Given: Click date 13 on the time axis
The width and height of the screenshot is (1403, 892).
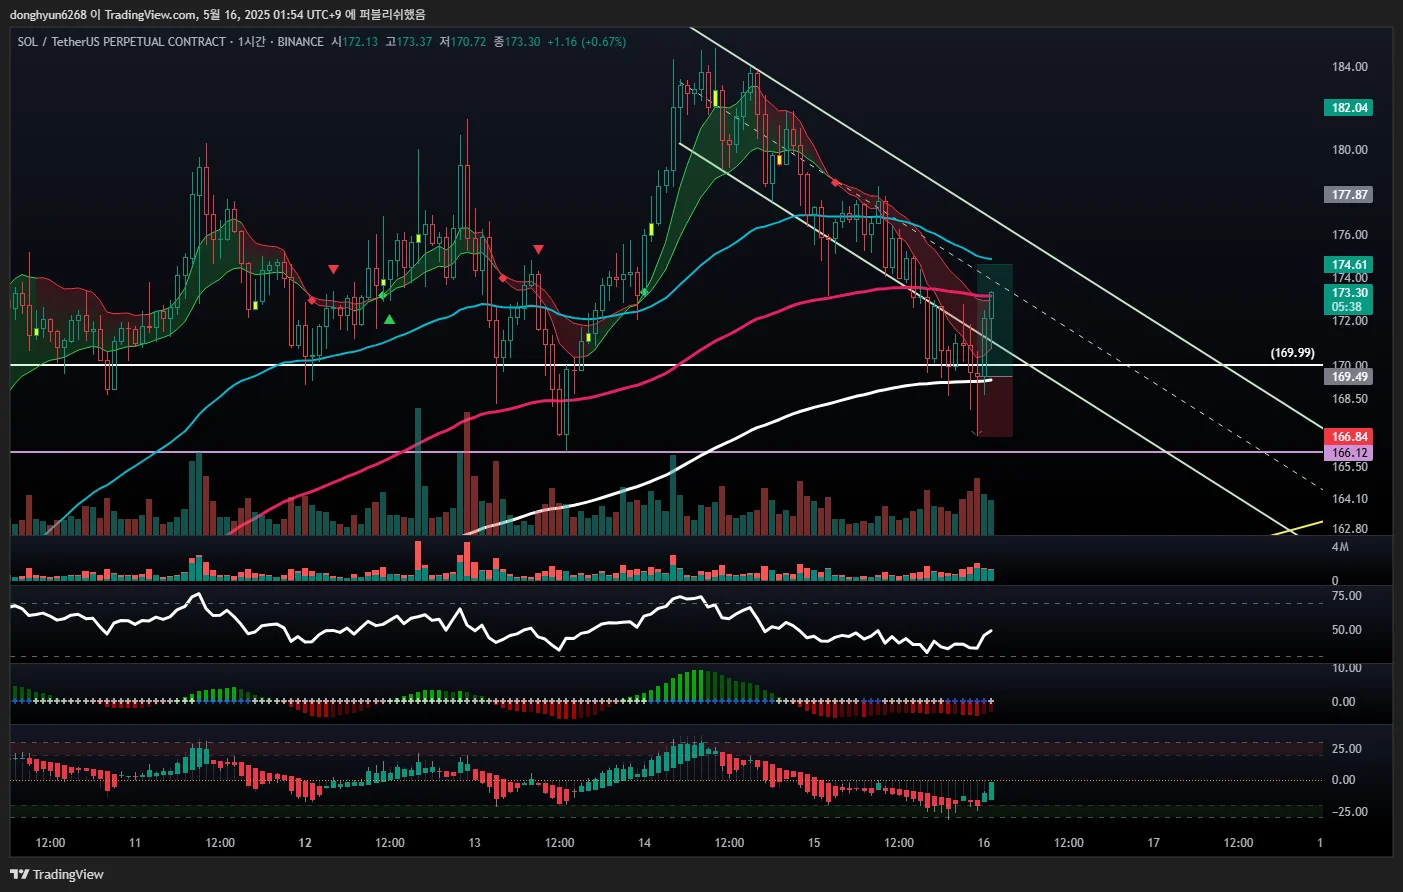Looking at the screenshot, I should 475,843.
